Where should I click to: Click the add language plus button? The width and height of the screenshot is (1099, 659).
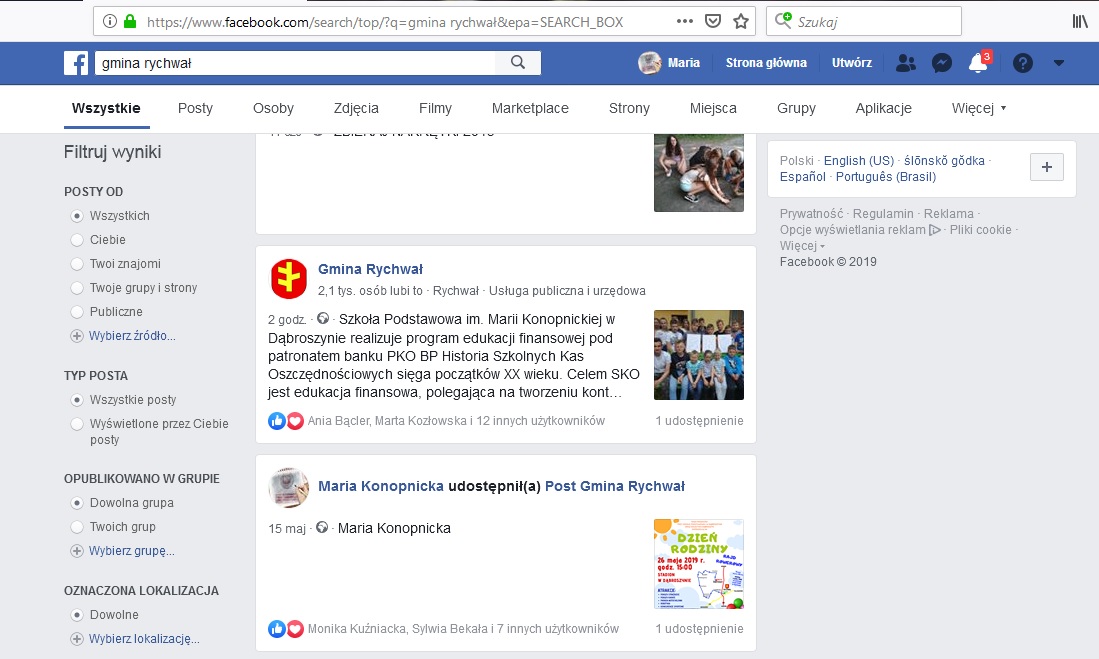pyautogui.click(x=1046, y=167)
